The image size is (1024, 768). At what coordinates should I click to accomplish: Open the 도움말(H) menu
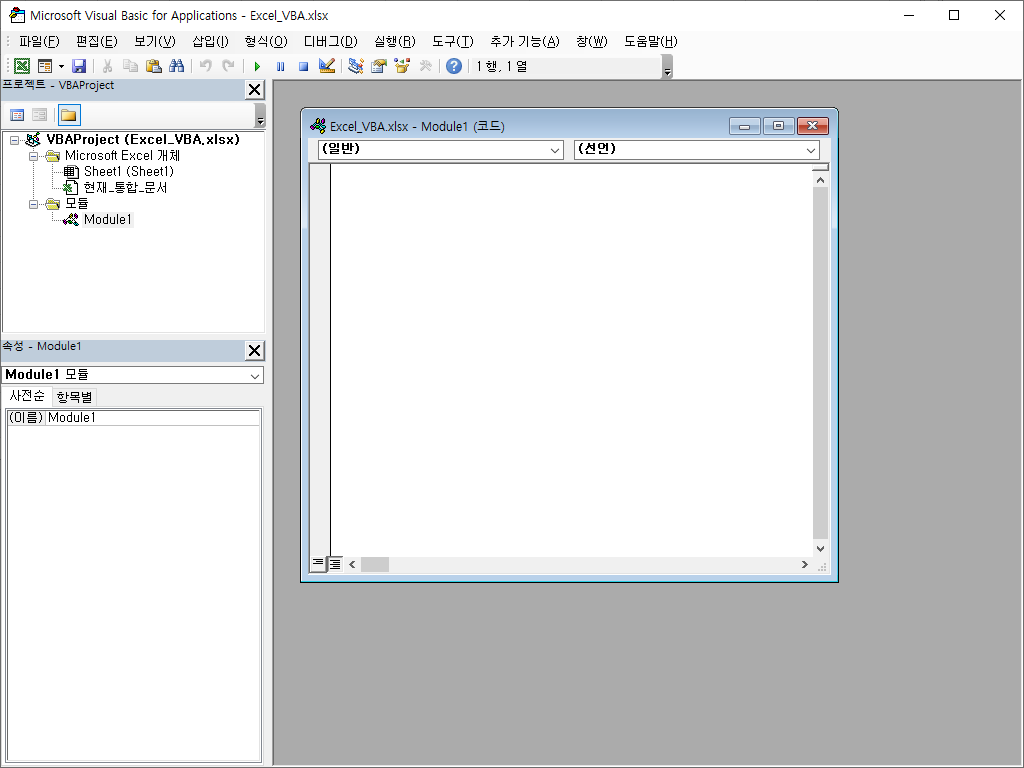[x=650, y=41]
